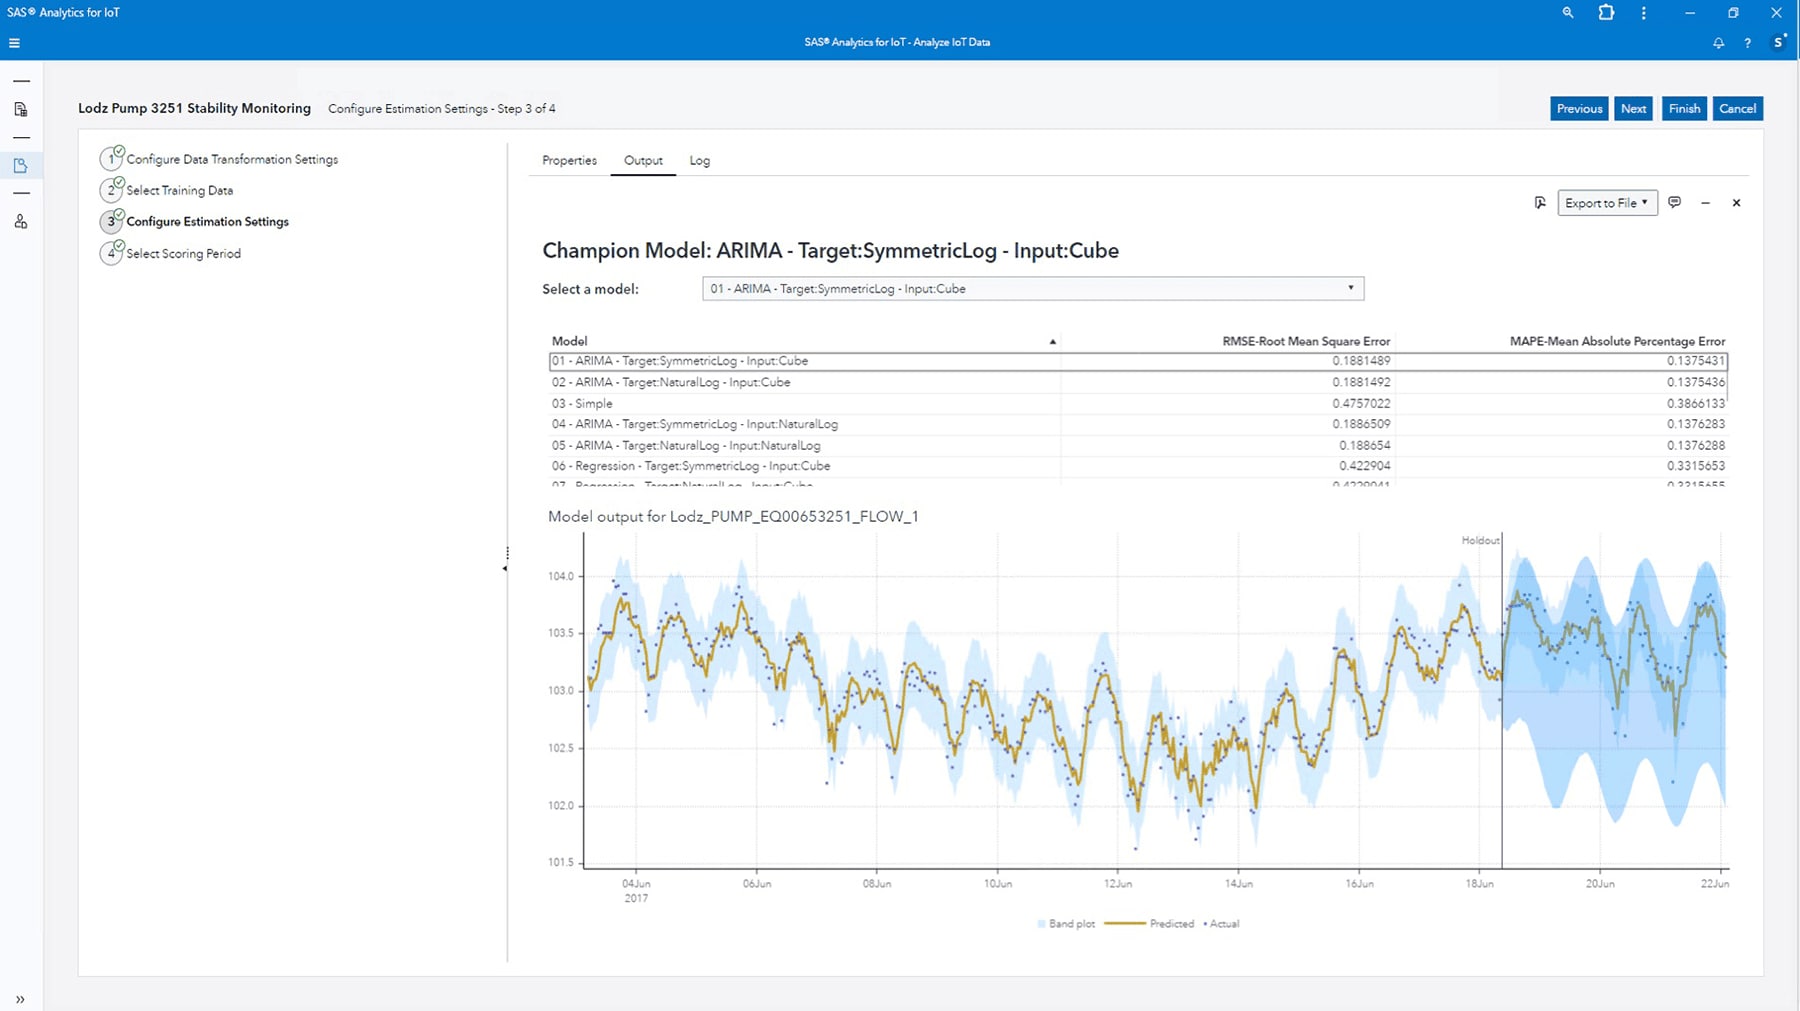Click the Finish button
The height and width of the screenshot is (1011, 1800).
(x=1684, y=108)
